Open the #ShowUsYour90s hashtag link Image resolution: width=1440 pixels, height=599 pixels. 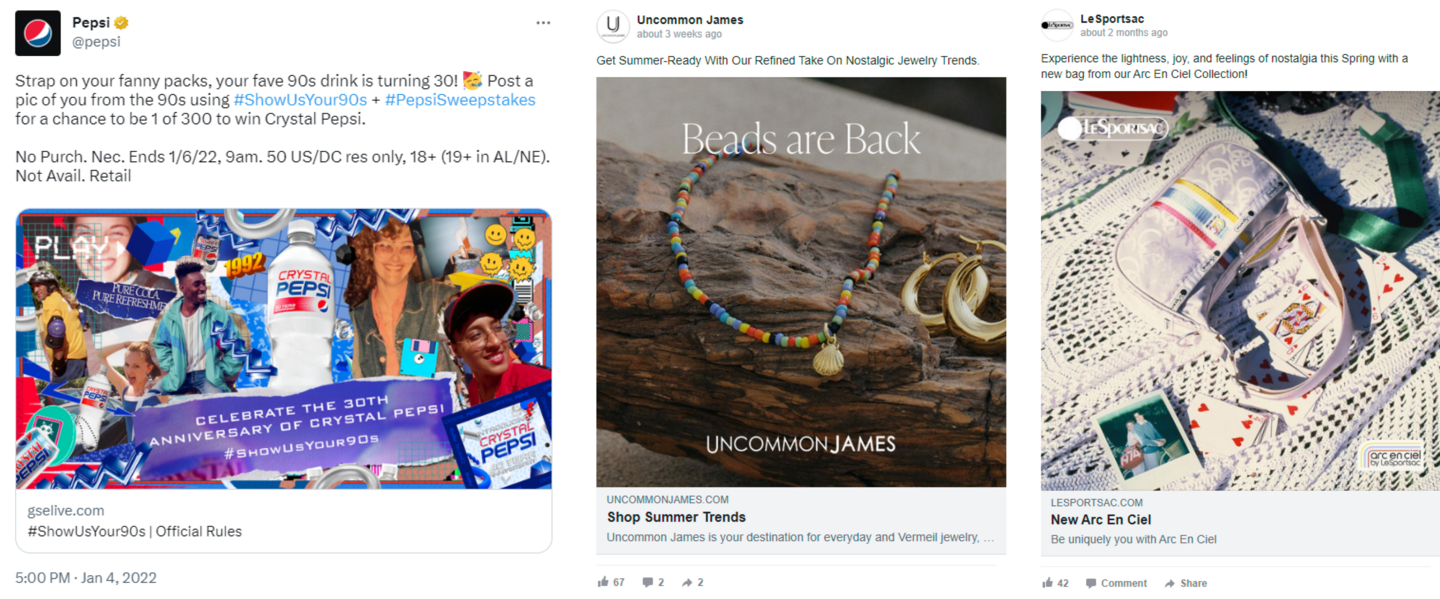[299, 100]
